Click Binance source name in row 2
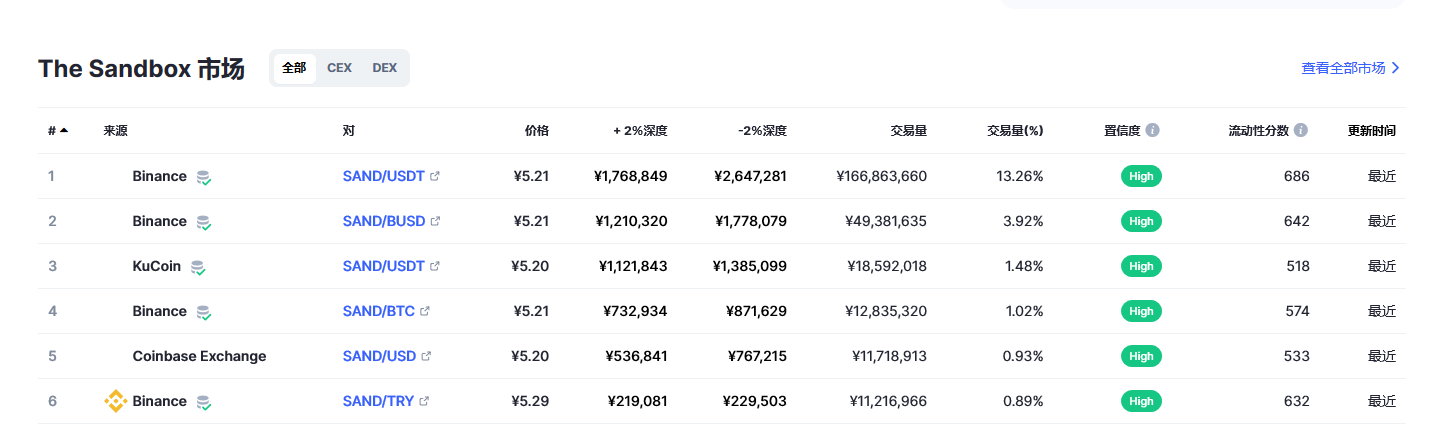 pos(160,221)
